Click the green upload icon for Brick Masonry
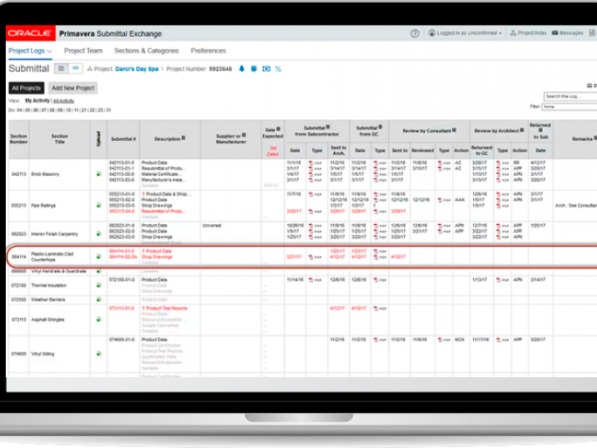This screenshot has width=597, height=448. (x=99, y=174)
